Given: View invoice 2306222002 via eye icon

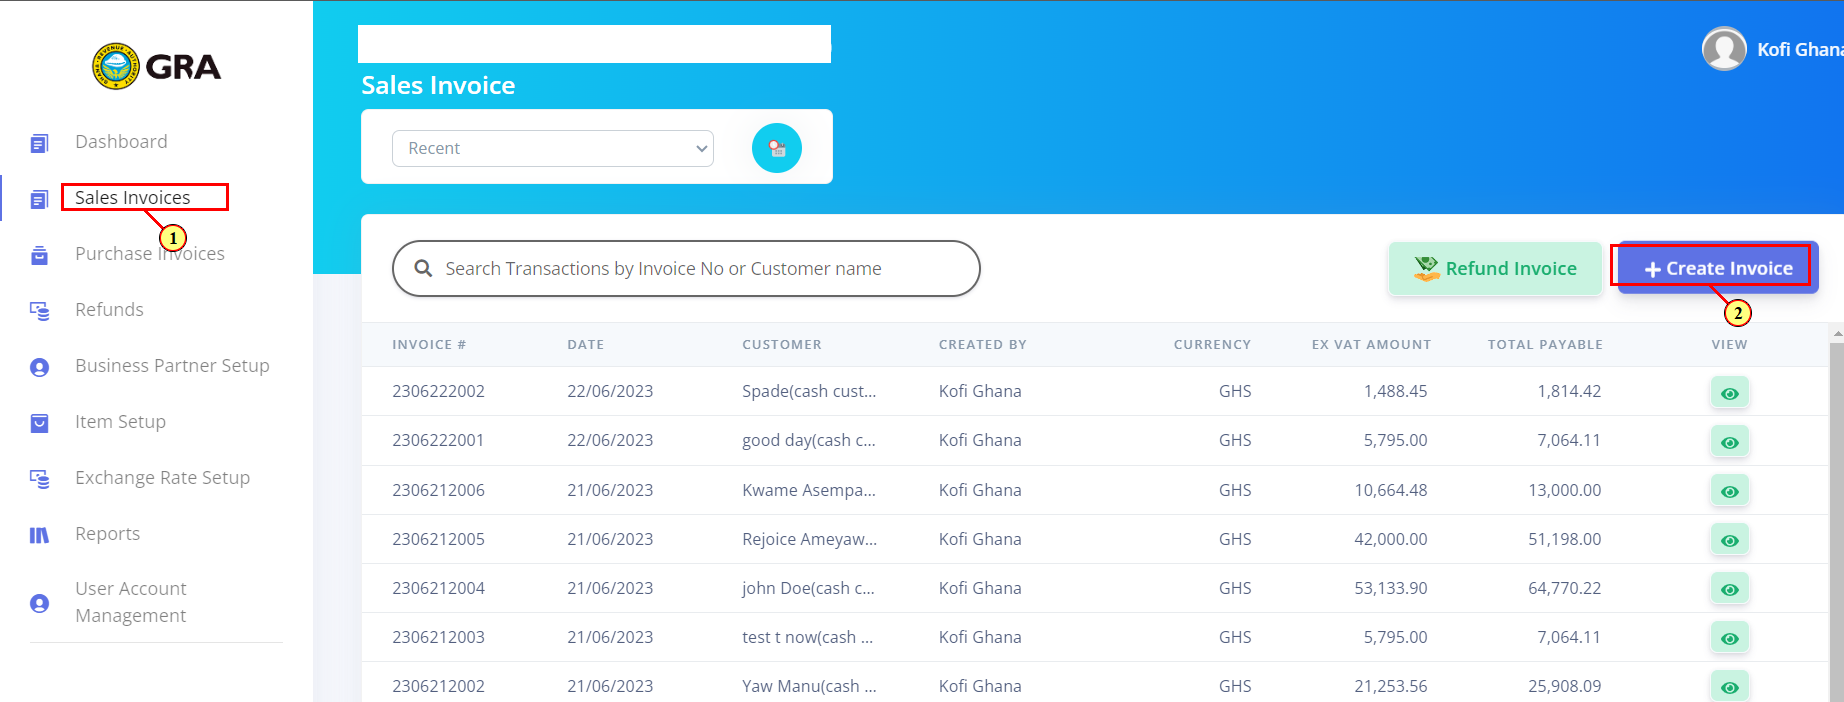Looking at the screenshot, I should pos(1729,393).
